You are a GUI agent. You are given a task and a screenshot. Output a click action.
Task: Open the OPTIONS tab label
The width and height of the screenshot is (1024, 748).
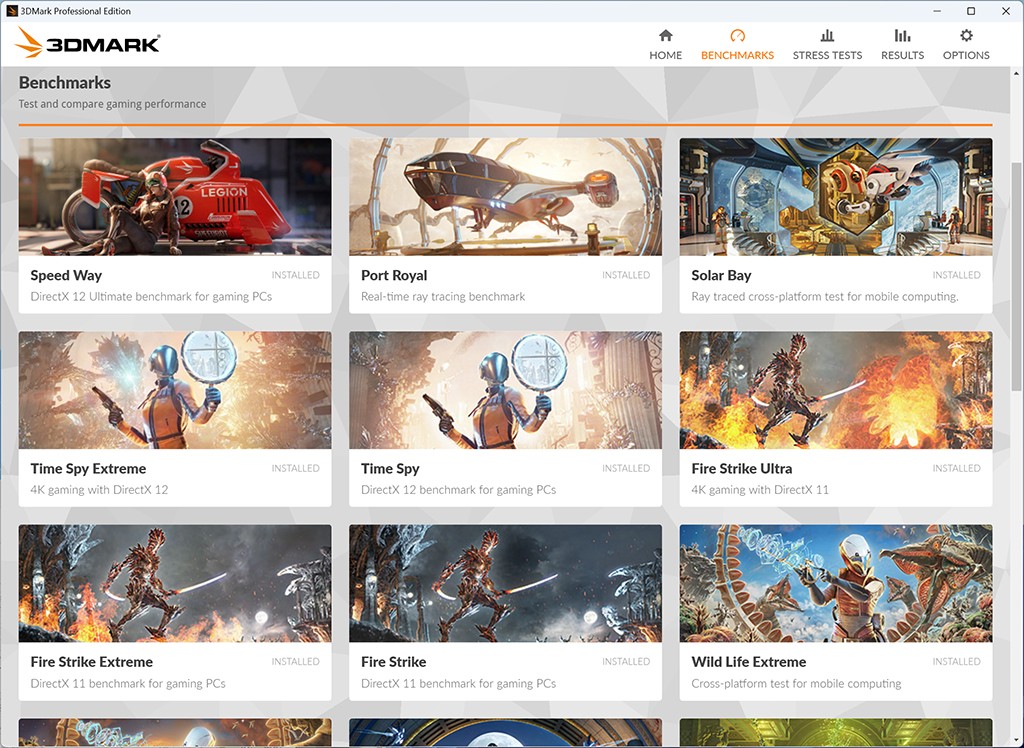tap(966, 56)
